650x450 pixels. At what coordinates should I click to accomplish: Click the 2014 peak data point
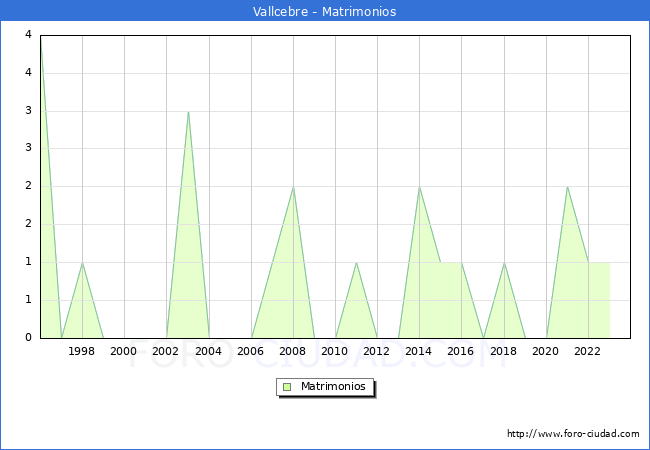click(420, 187)
